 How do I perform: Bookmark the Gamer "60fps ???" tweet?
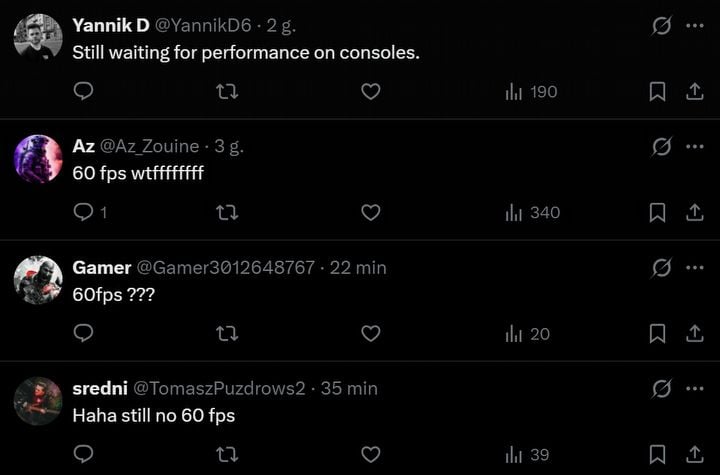point(657,333)
